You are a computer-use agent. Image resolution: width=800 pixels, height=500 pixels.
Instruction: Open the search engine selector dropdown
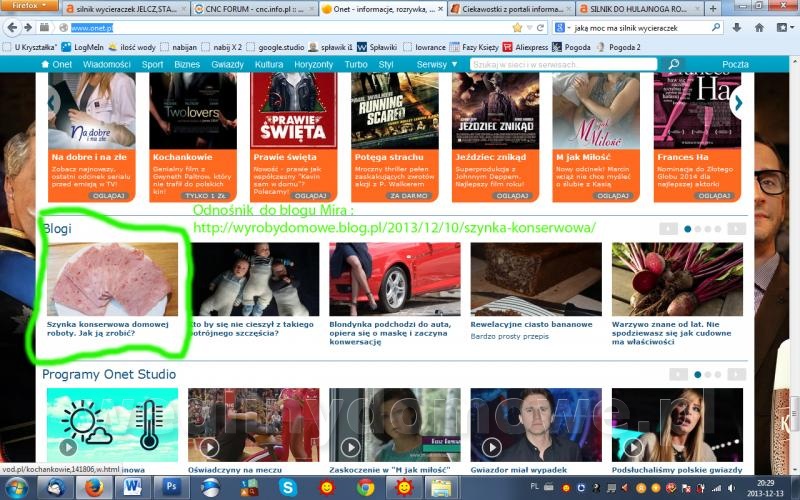[x=563, y=28]
